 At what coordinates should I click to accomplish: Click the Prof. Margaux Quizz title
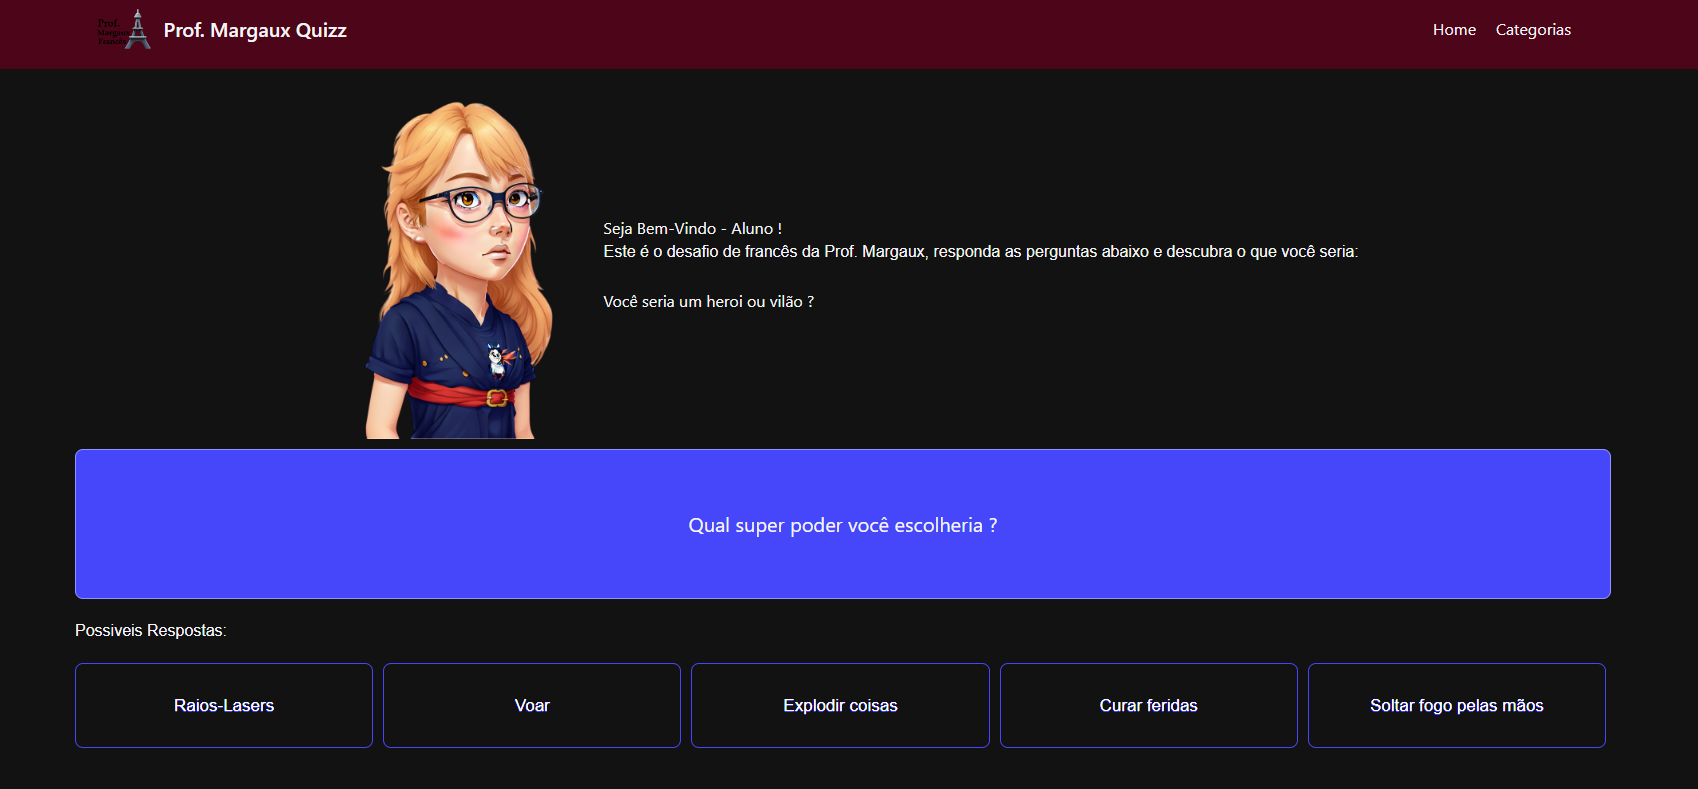(255, 30)
